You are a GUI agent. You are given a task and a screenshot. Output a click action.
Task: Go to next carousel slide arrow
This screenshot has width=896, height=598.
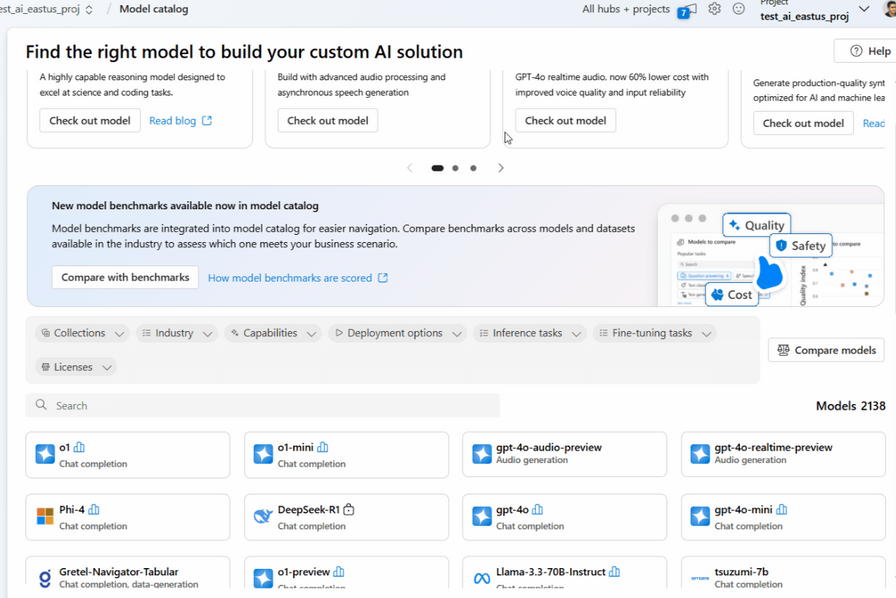pos(501,168)
